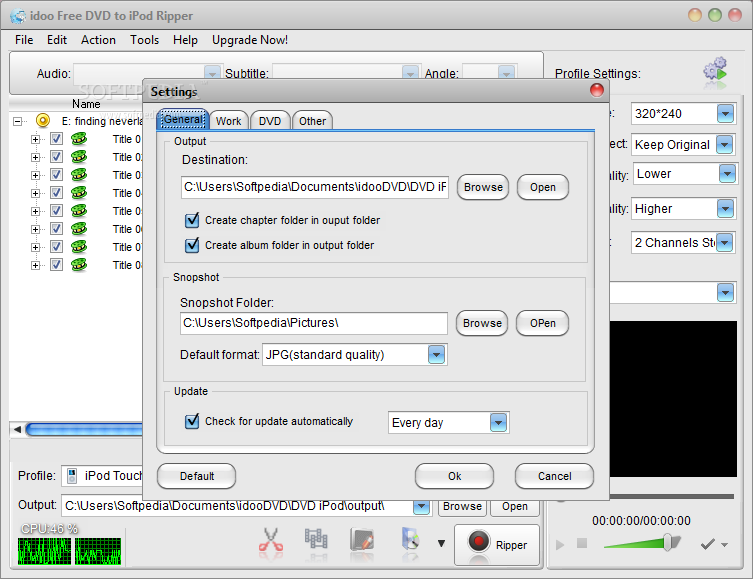Click the film reel icon of Title 01

click(79, 139)
